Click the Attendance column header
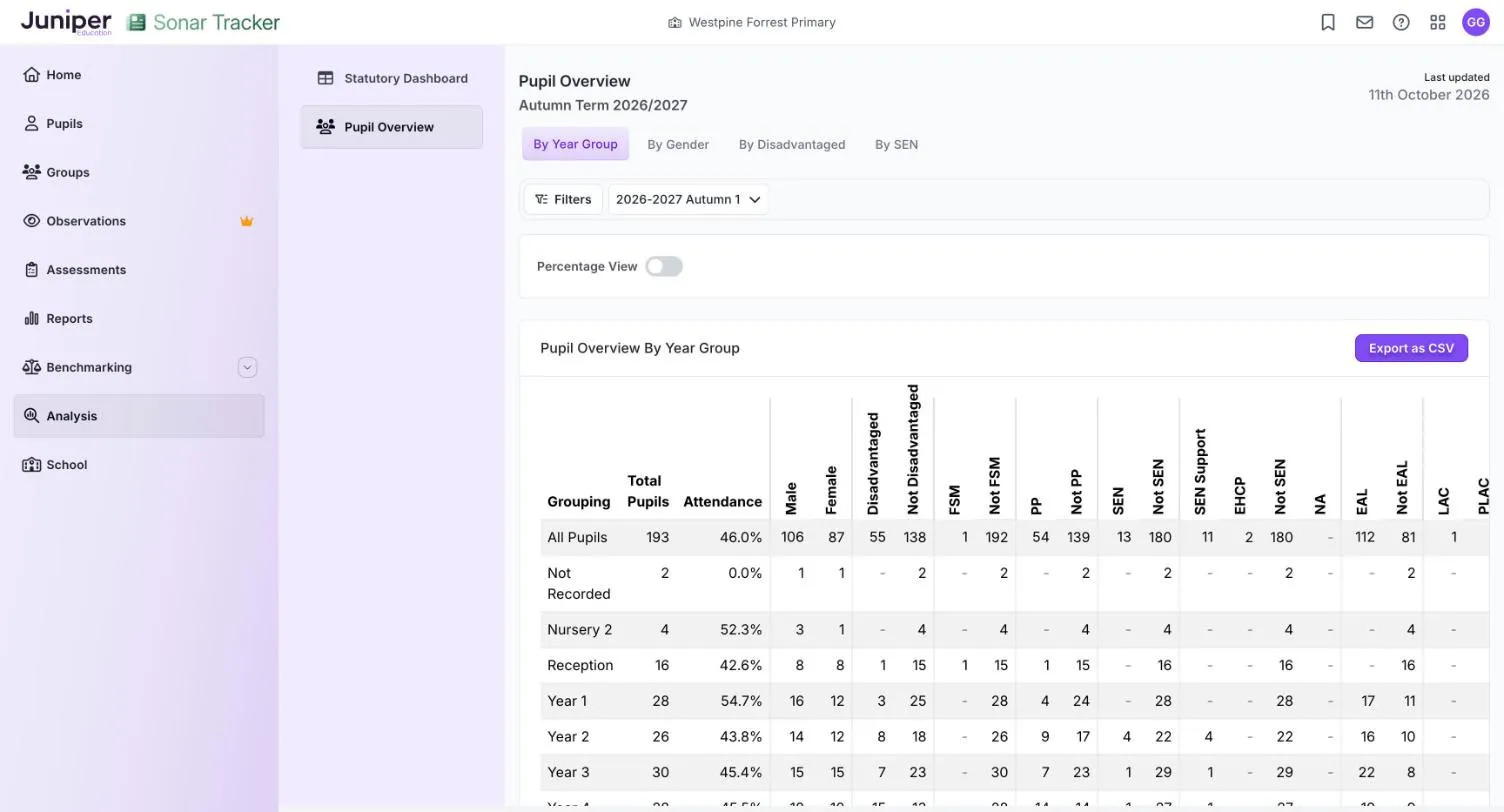 point(722,501)
